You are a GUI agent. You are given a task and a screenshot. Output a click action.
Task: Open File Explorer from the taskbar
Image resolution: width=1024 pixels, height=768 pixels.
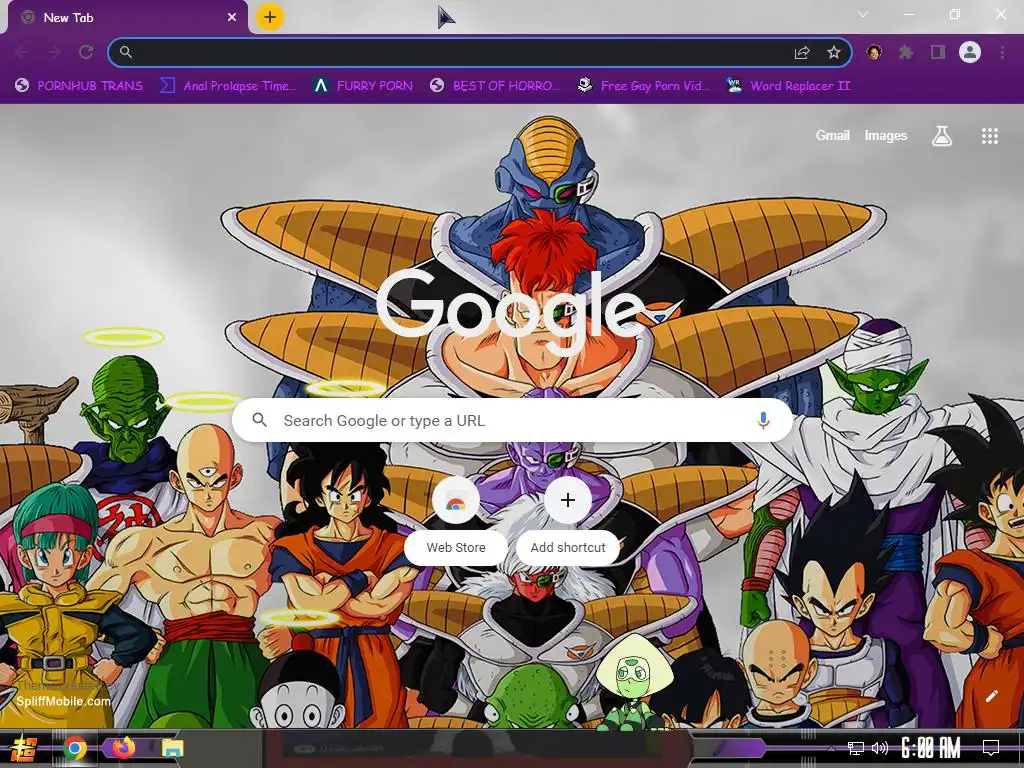click(x=173, y=748)
